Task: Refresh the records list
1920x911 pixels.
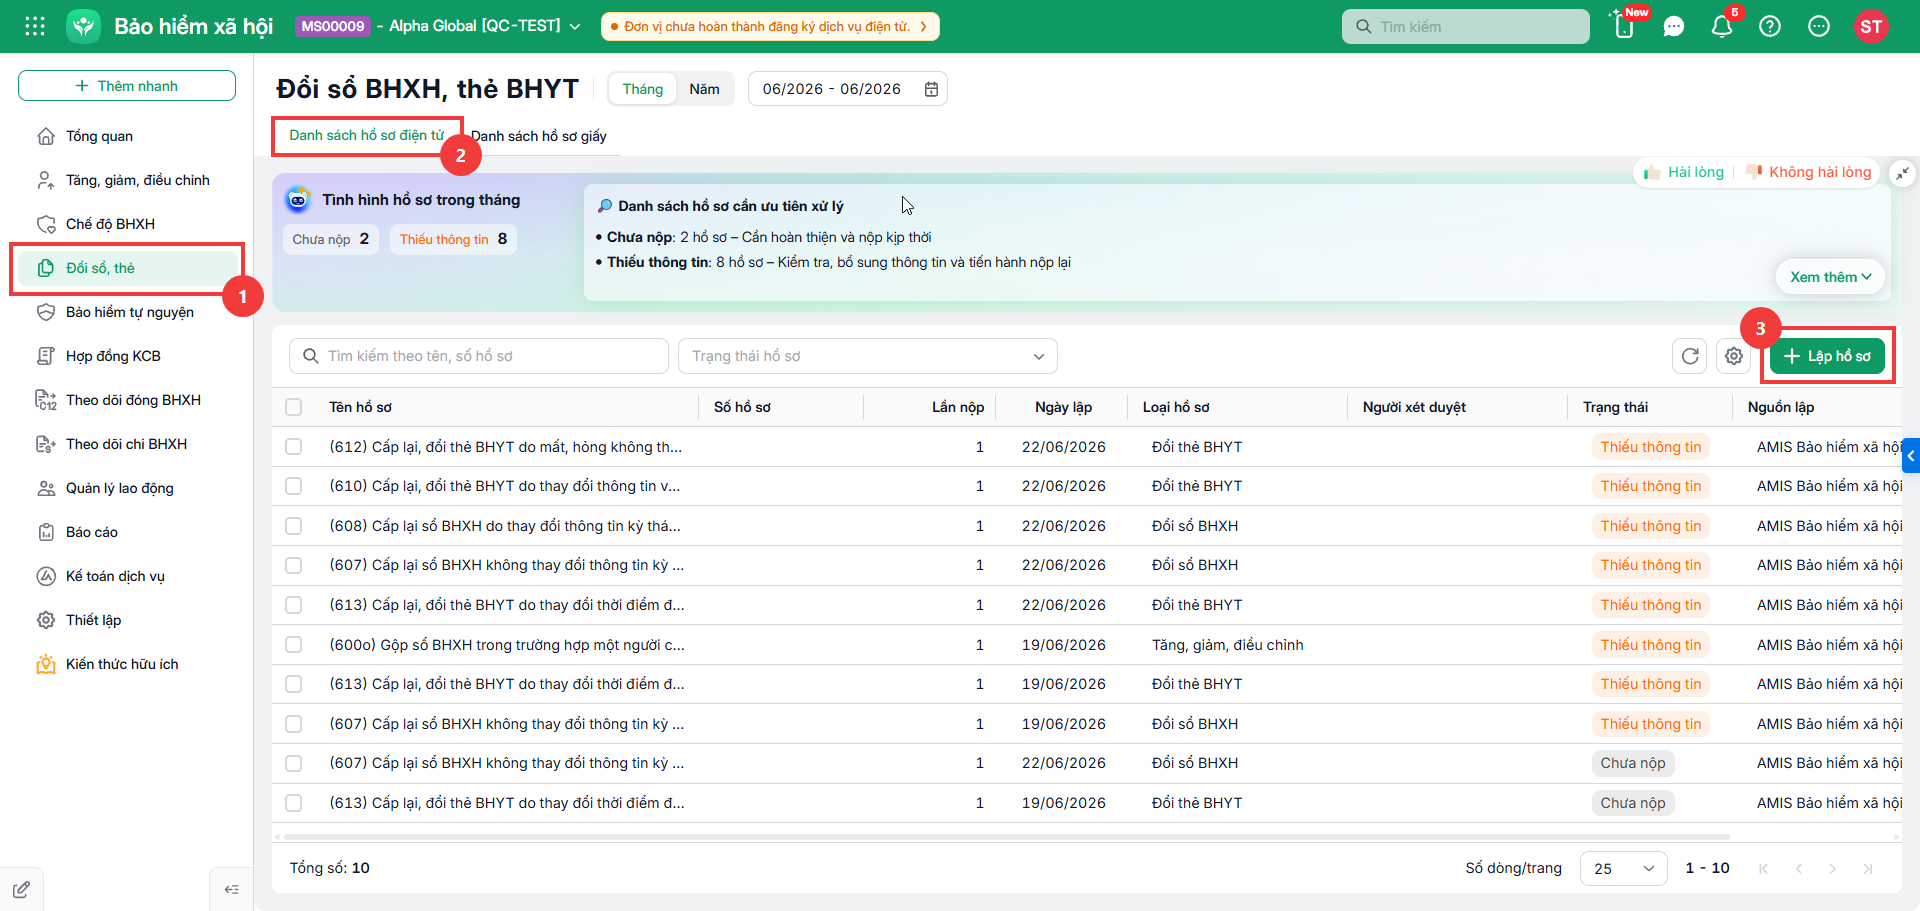Action: coord(1690,356)
